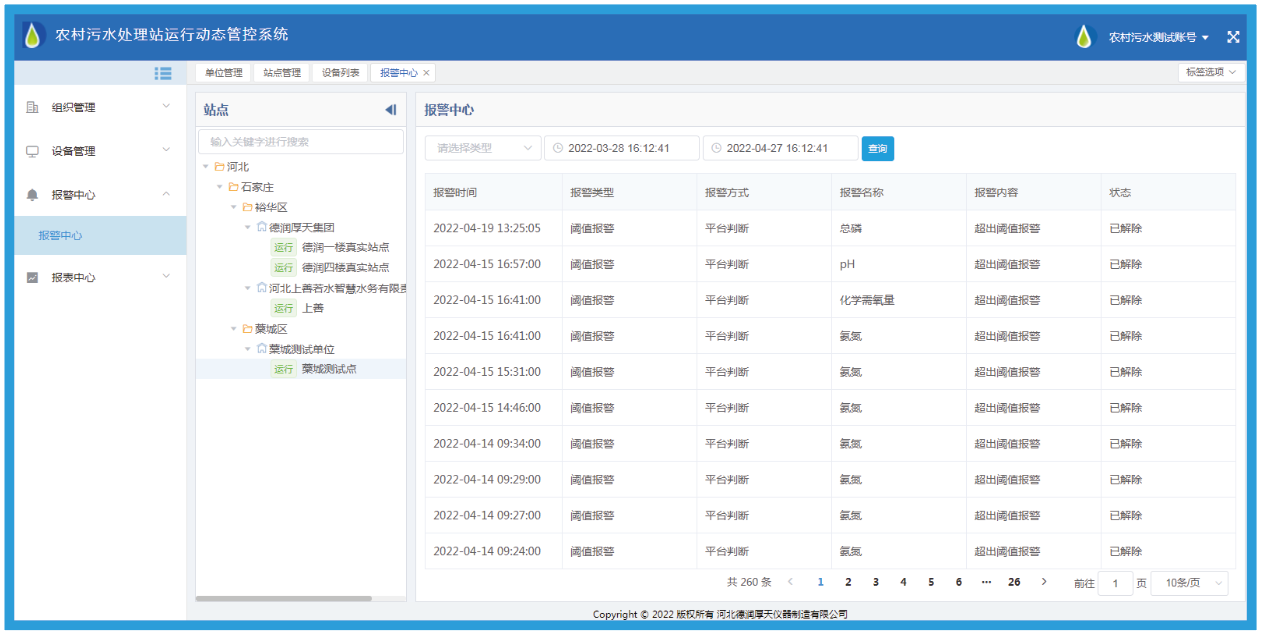Click the station keyword search field
This screenshot has width=1262, height=636.
point(300,142)
